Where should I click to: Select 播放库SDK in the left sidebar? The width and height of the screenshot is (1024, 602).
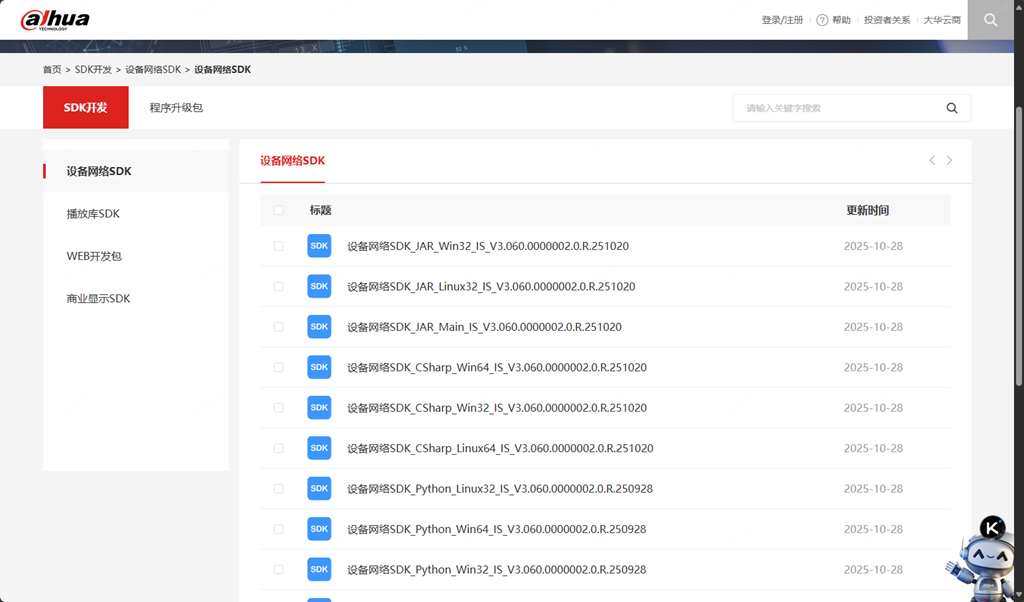[x=93, y=214]
